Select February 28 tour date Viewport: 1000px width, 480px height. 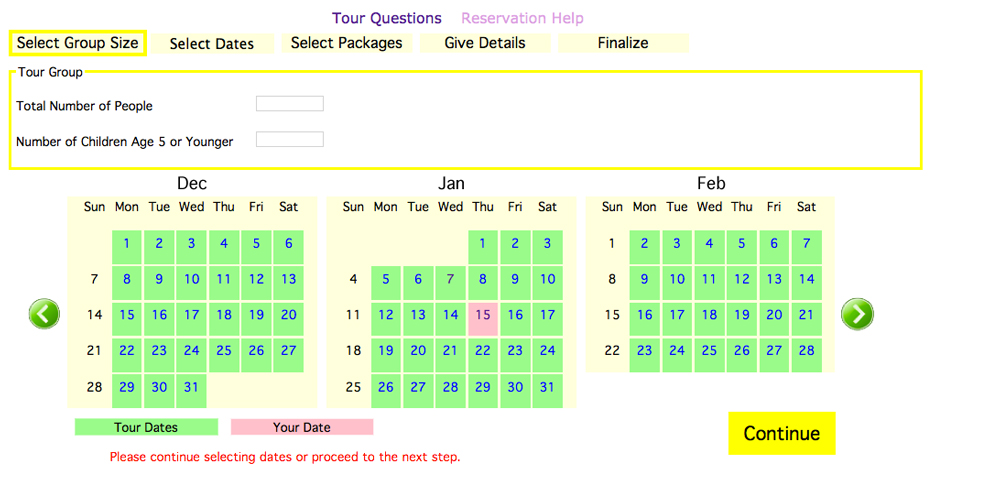tap(806, 351)
